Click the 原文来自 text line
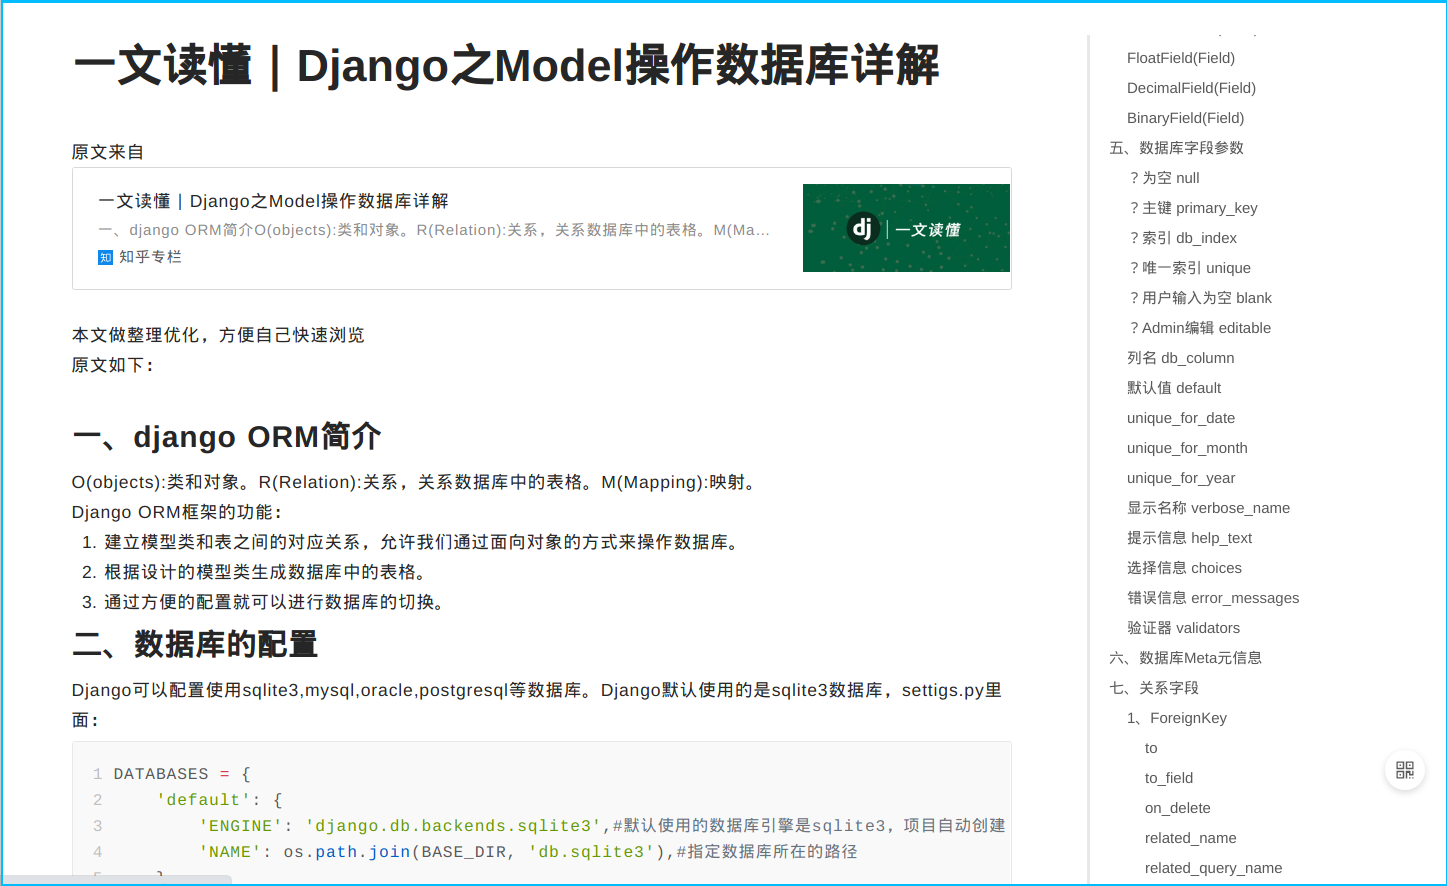This screenshot has height=886, width=1447. tap(108, 152)
